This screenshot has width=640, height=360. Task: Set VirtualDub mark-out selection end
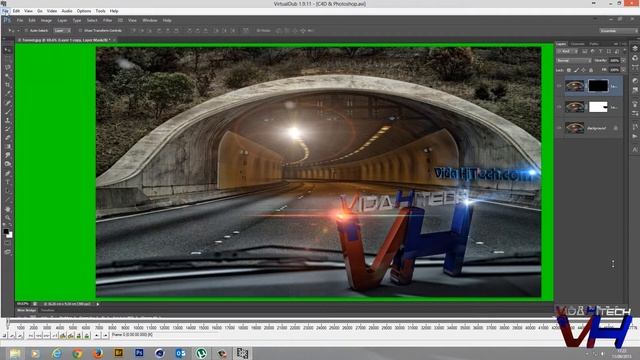(x=105, y=336)
